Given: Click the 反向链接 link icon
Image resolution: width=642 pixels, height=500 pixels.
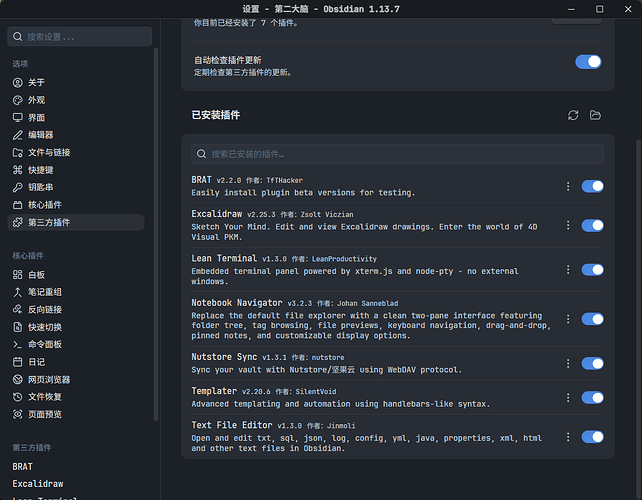Looking at the screenshot, I should click(18, 310).
